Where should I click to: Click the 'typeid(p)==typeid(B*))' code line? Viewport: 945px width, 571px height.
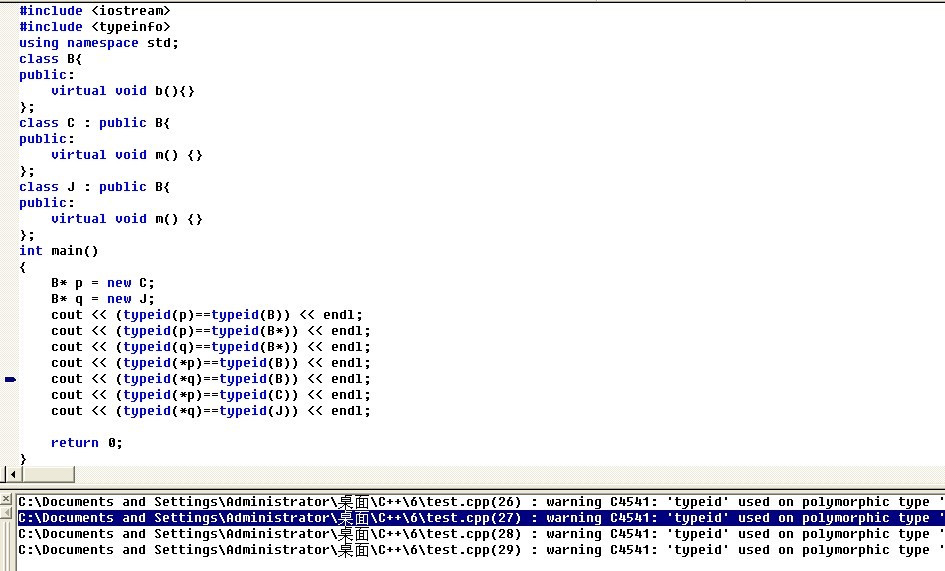click(x=211, y=330)
